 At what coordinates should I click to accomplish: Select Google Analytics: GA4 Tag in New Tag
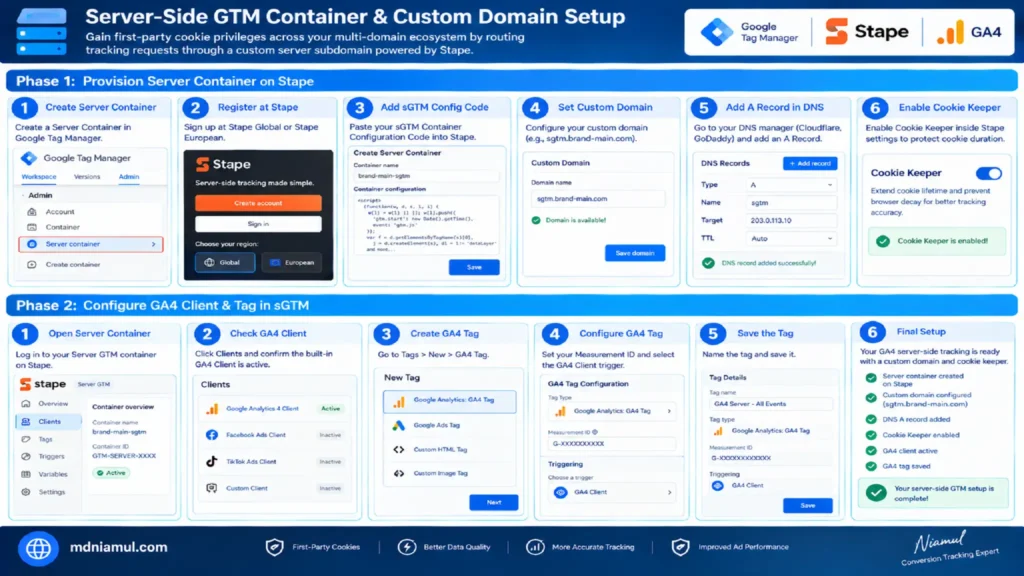[450, 401]
